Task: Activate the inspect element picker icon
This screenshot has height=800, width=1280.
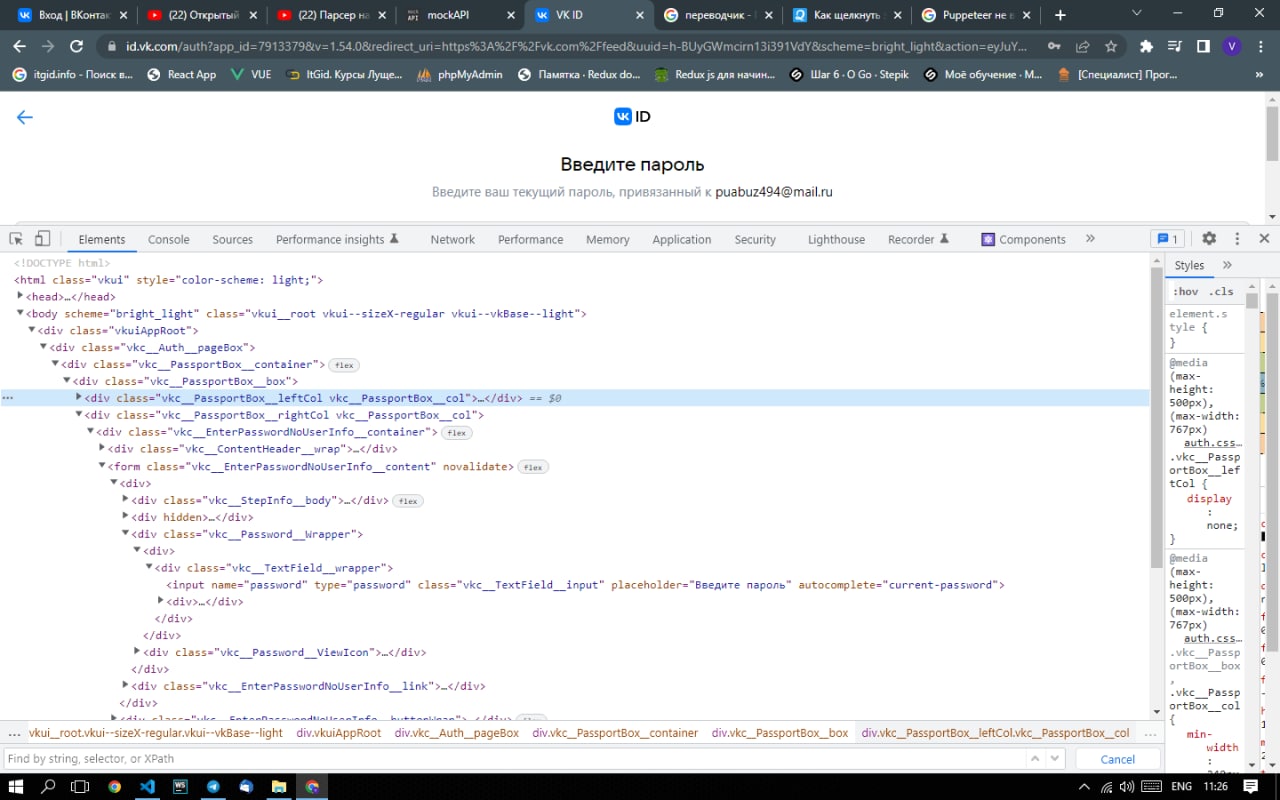Action: click(16, 239)
